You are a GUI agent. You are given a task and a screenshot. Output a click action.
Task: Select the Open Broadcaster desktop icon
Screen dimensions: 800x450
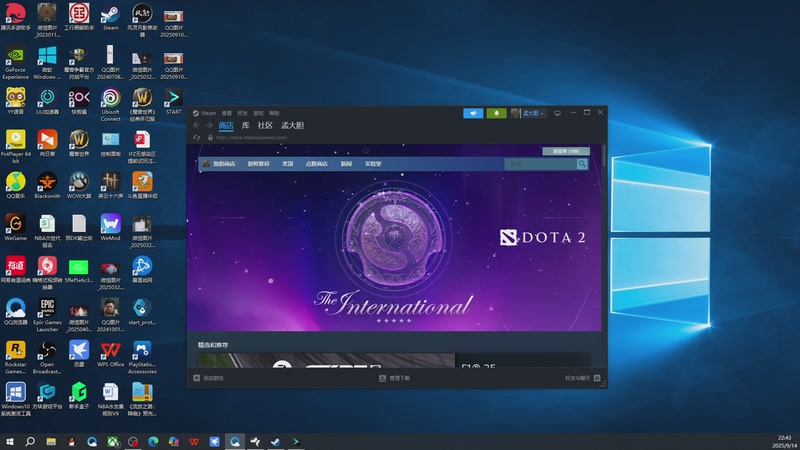(x=47, y=357)
